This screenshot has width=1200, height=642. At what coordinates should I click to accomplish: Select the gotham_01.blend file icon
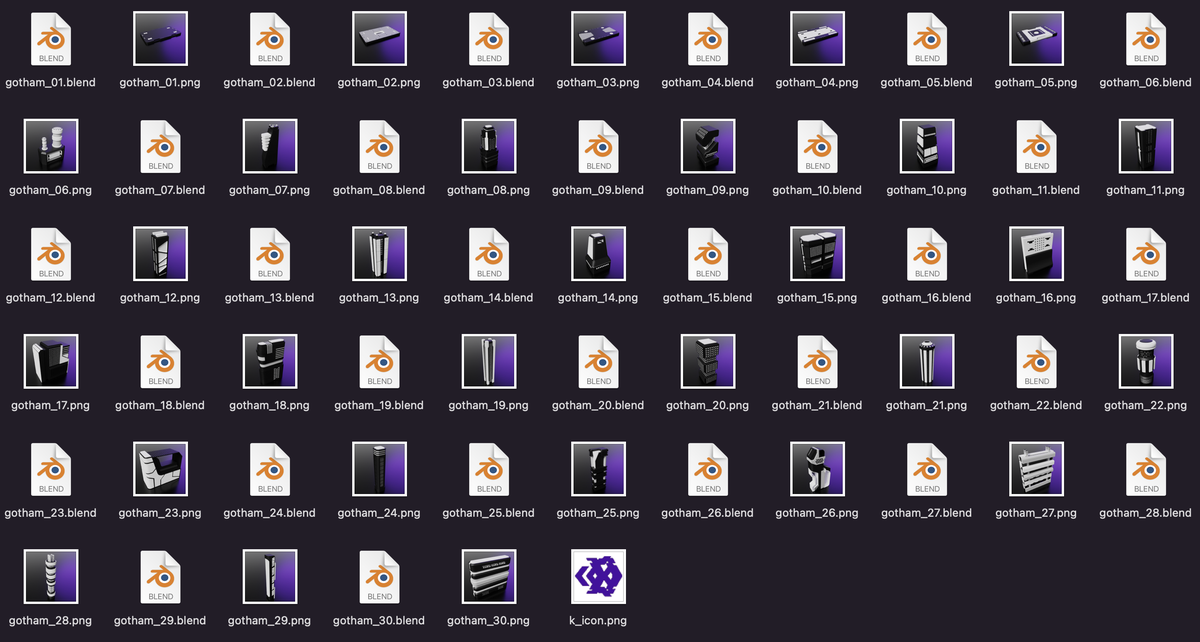point(51,40)
